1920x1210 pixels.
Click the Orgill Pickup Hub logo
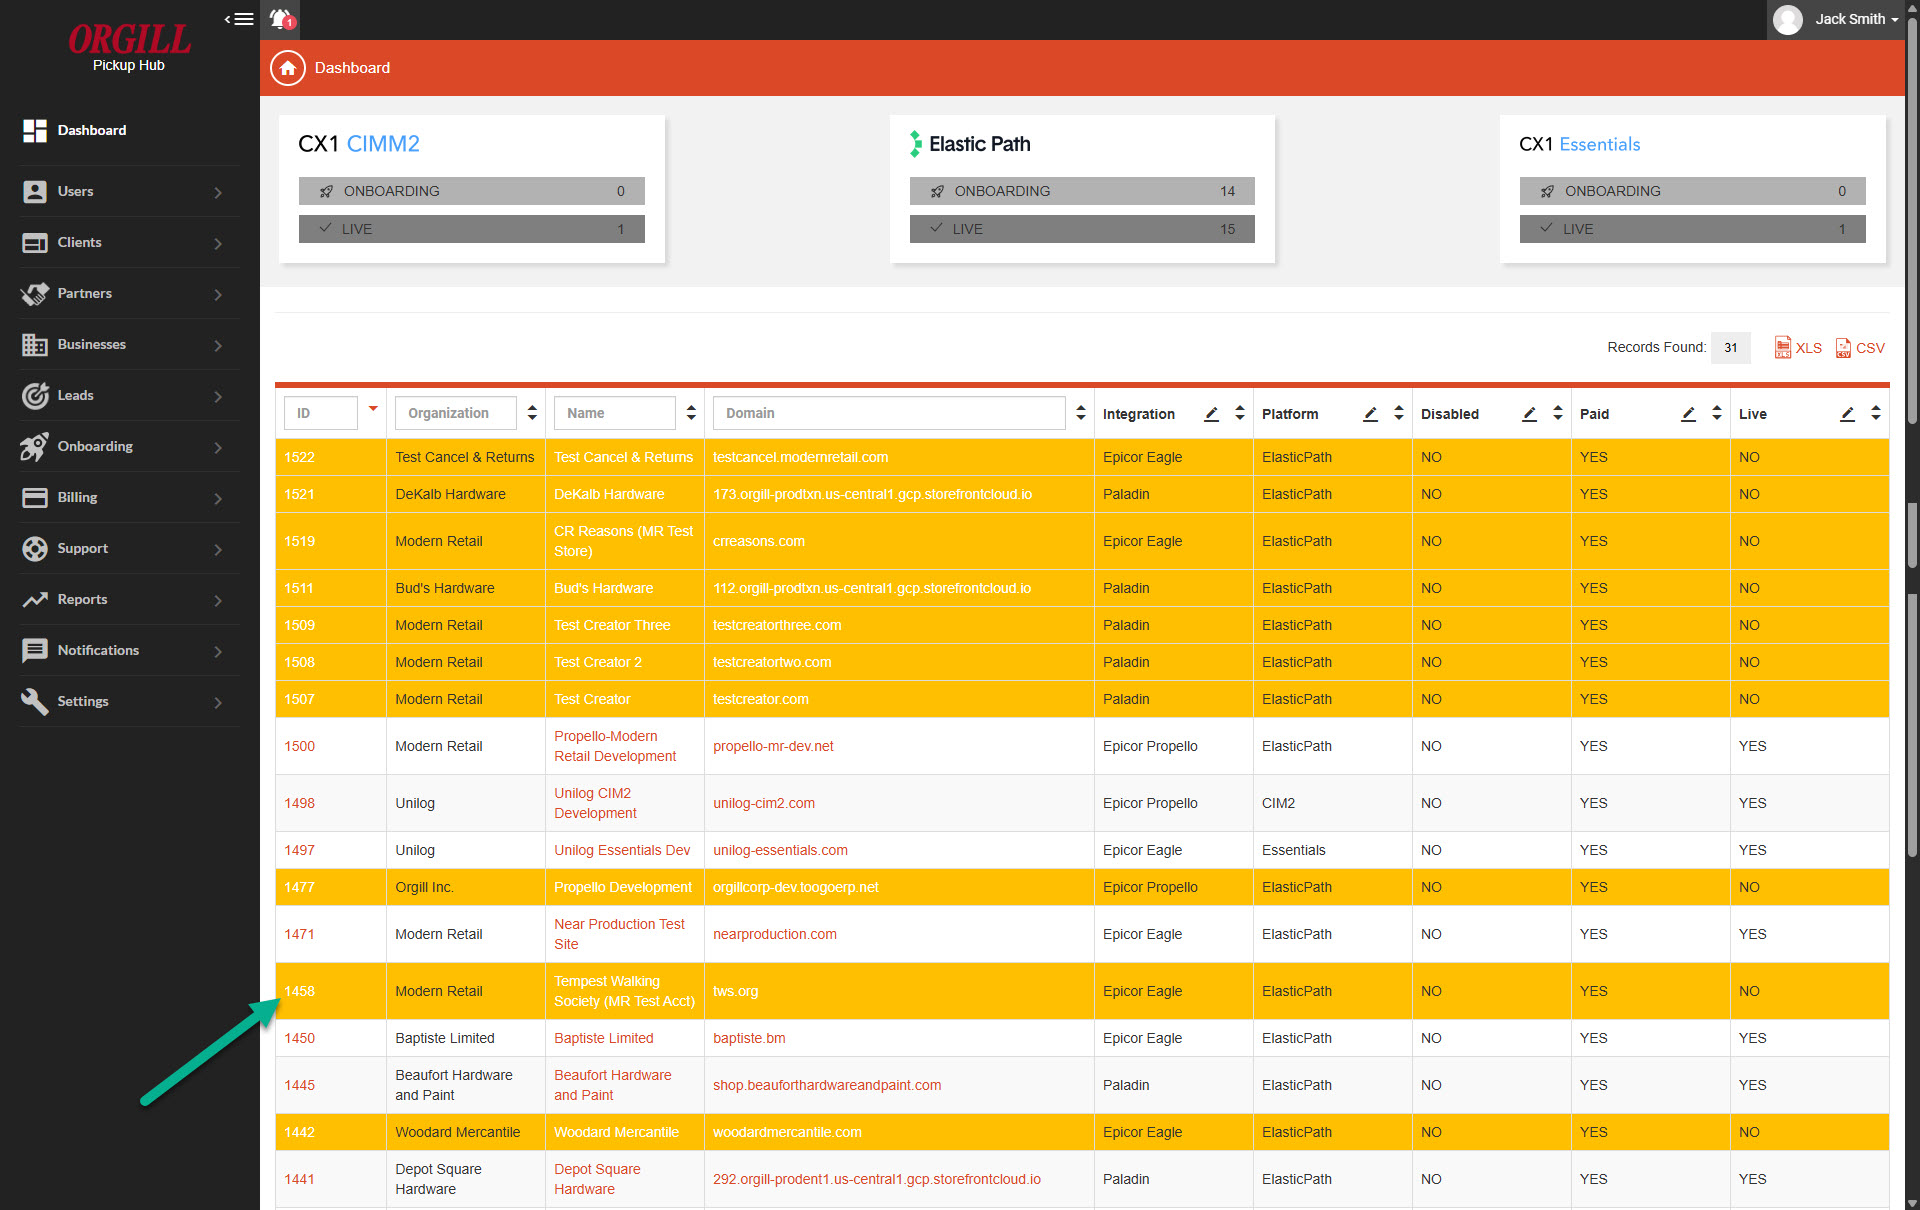click(129, 48)
